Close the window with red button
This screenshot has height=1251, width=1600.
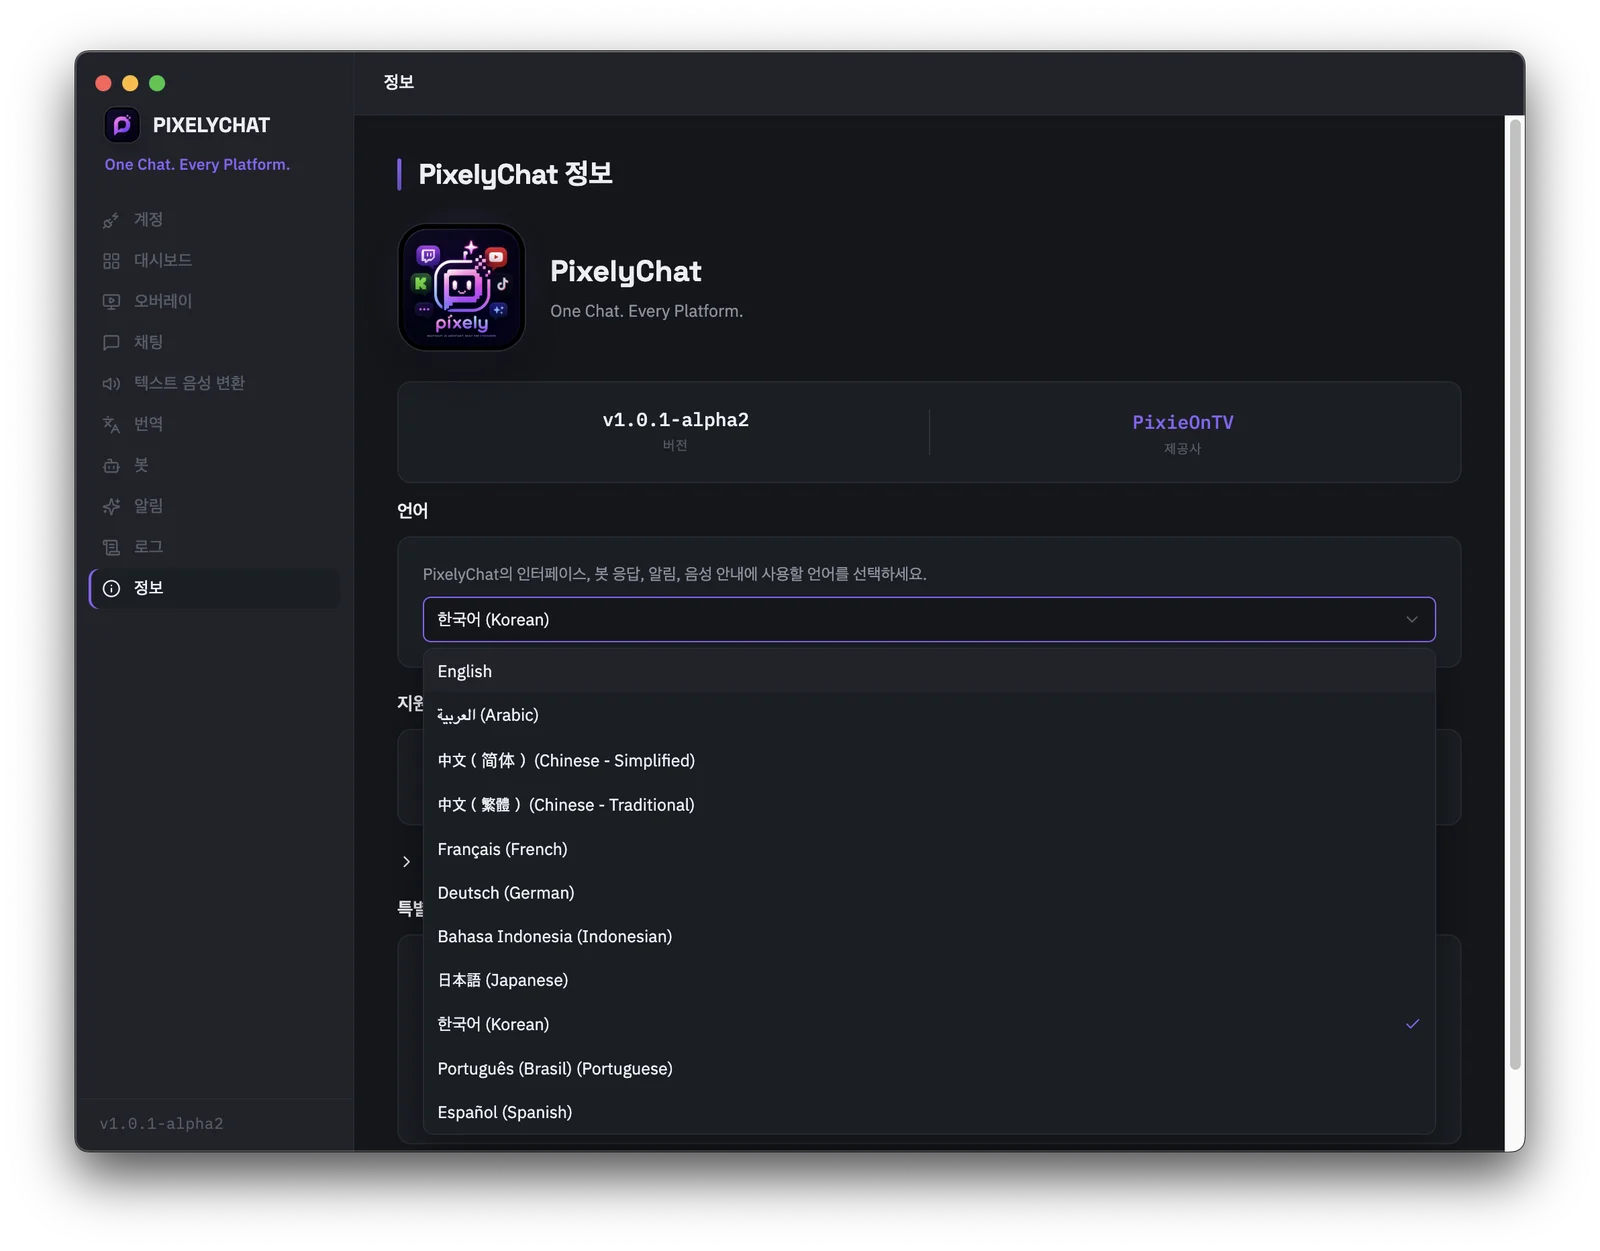click(103, 84)
